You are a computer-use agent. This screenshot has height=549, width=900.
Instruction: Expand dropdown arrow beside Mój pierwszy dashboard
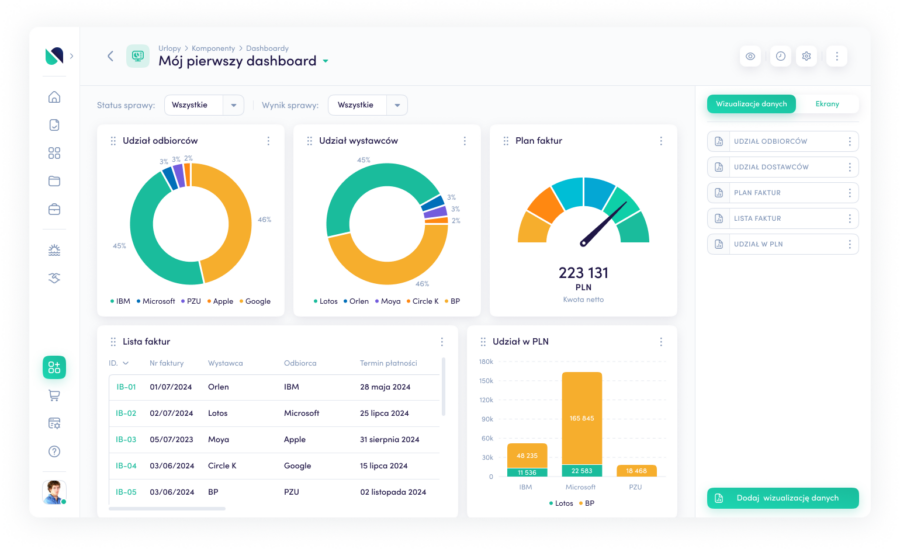(325, 62)
